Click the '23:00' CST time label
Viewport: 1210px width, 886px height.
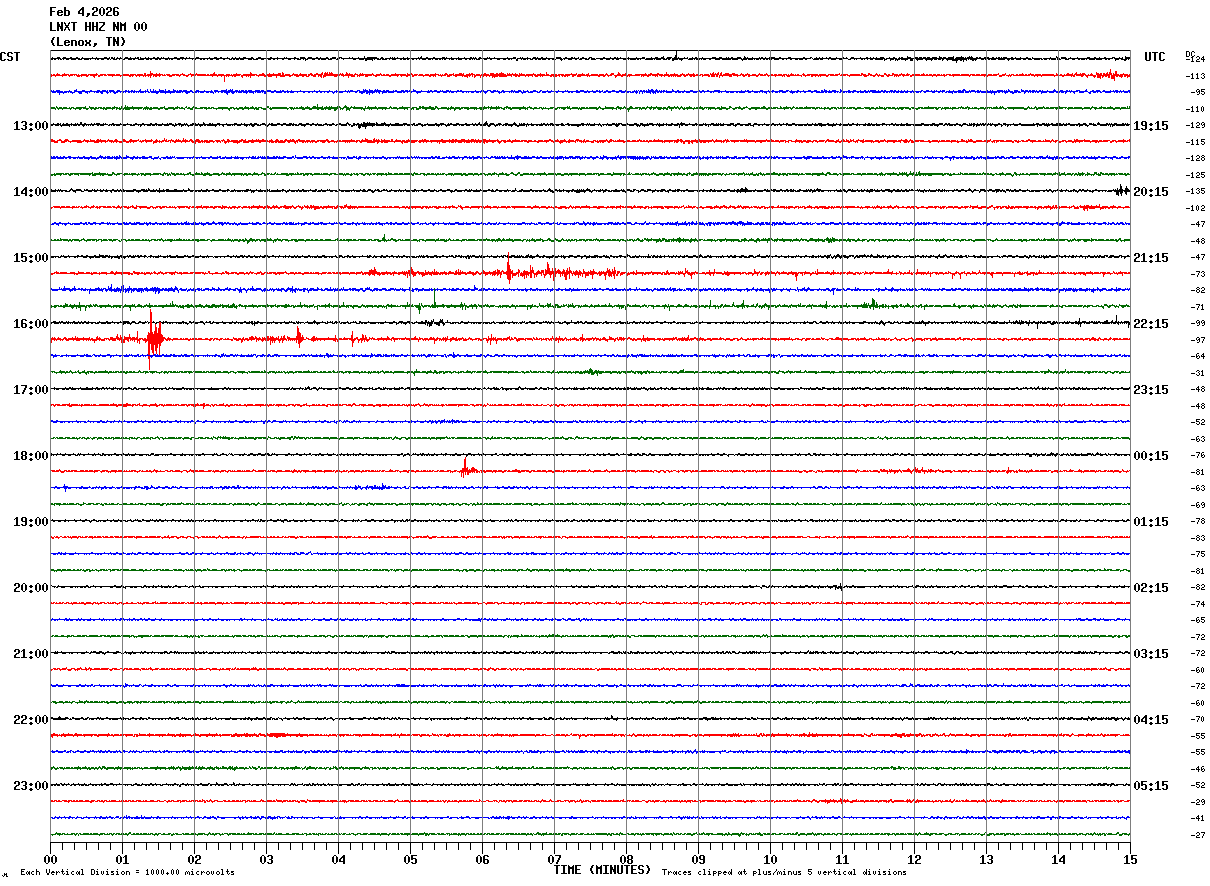click(30, 786)
